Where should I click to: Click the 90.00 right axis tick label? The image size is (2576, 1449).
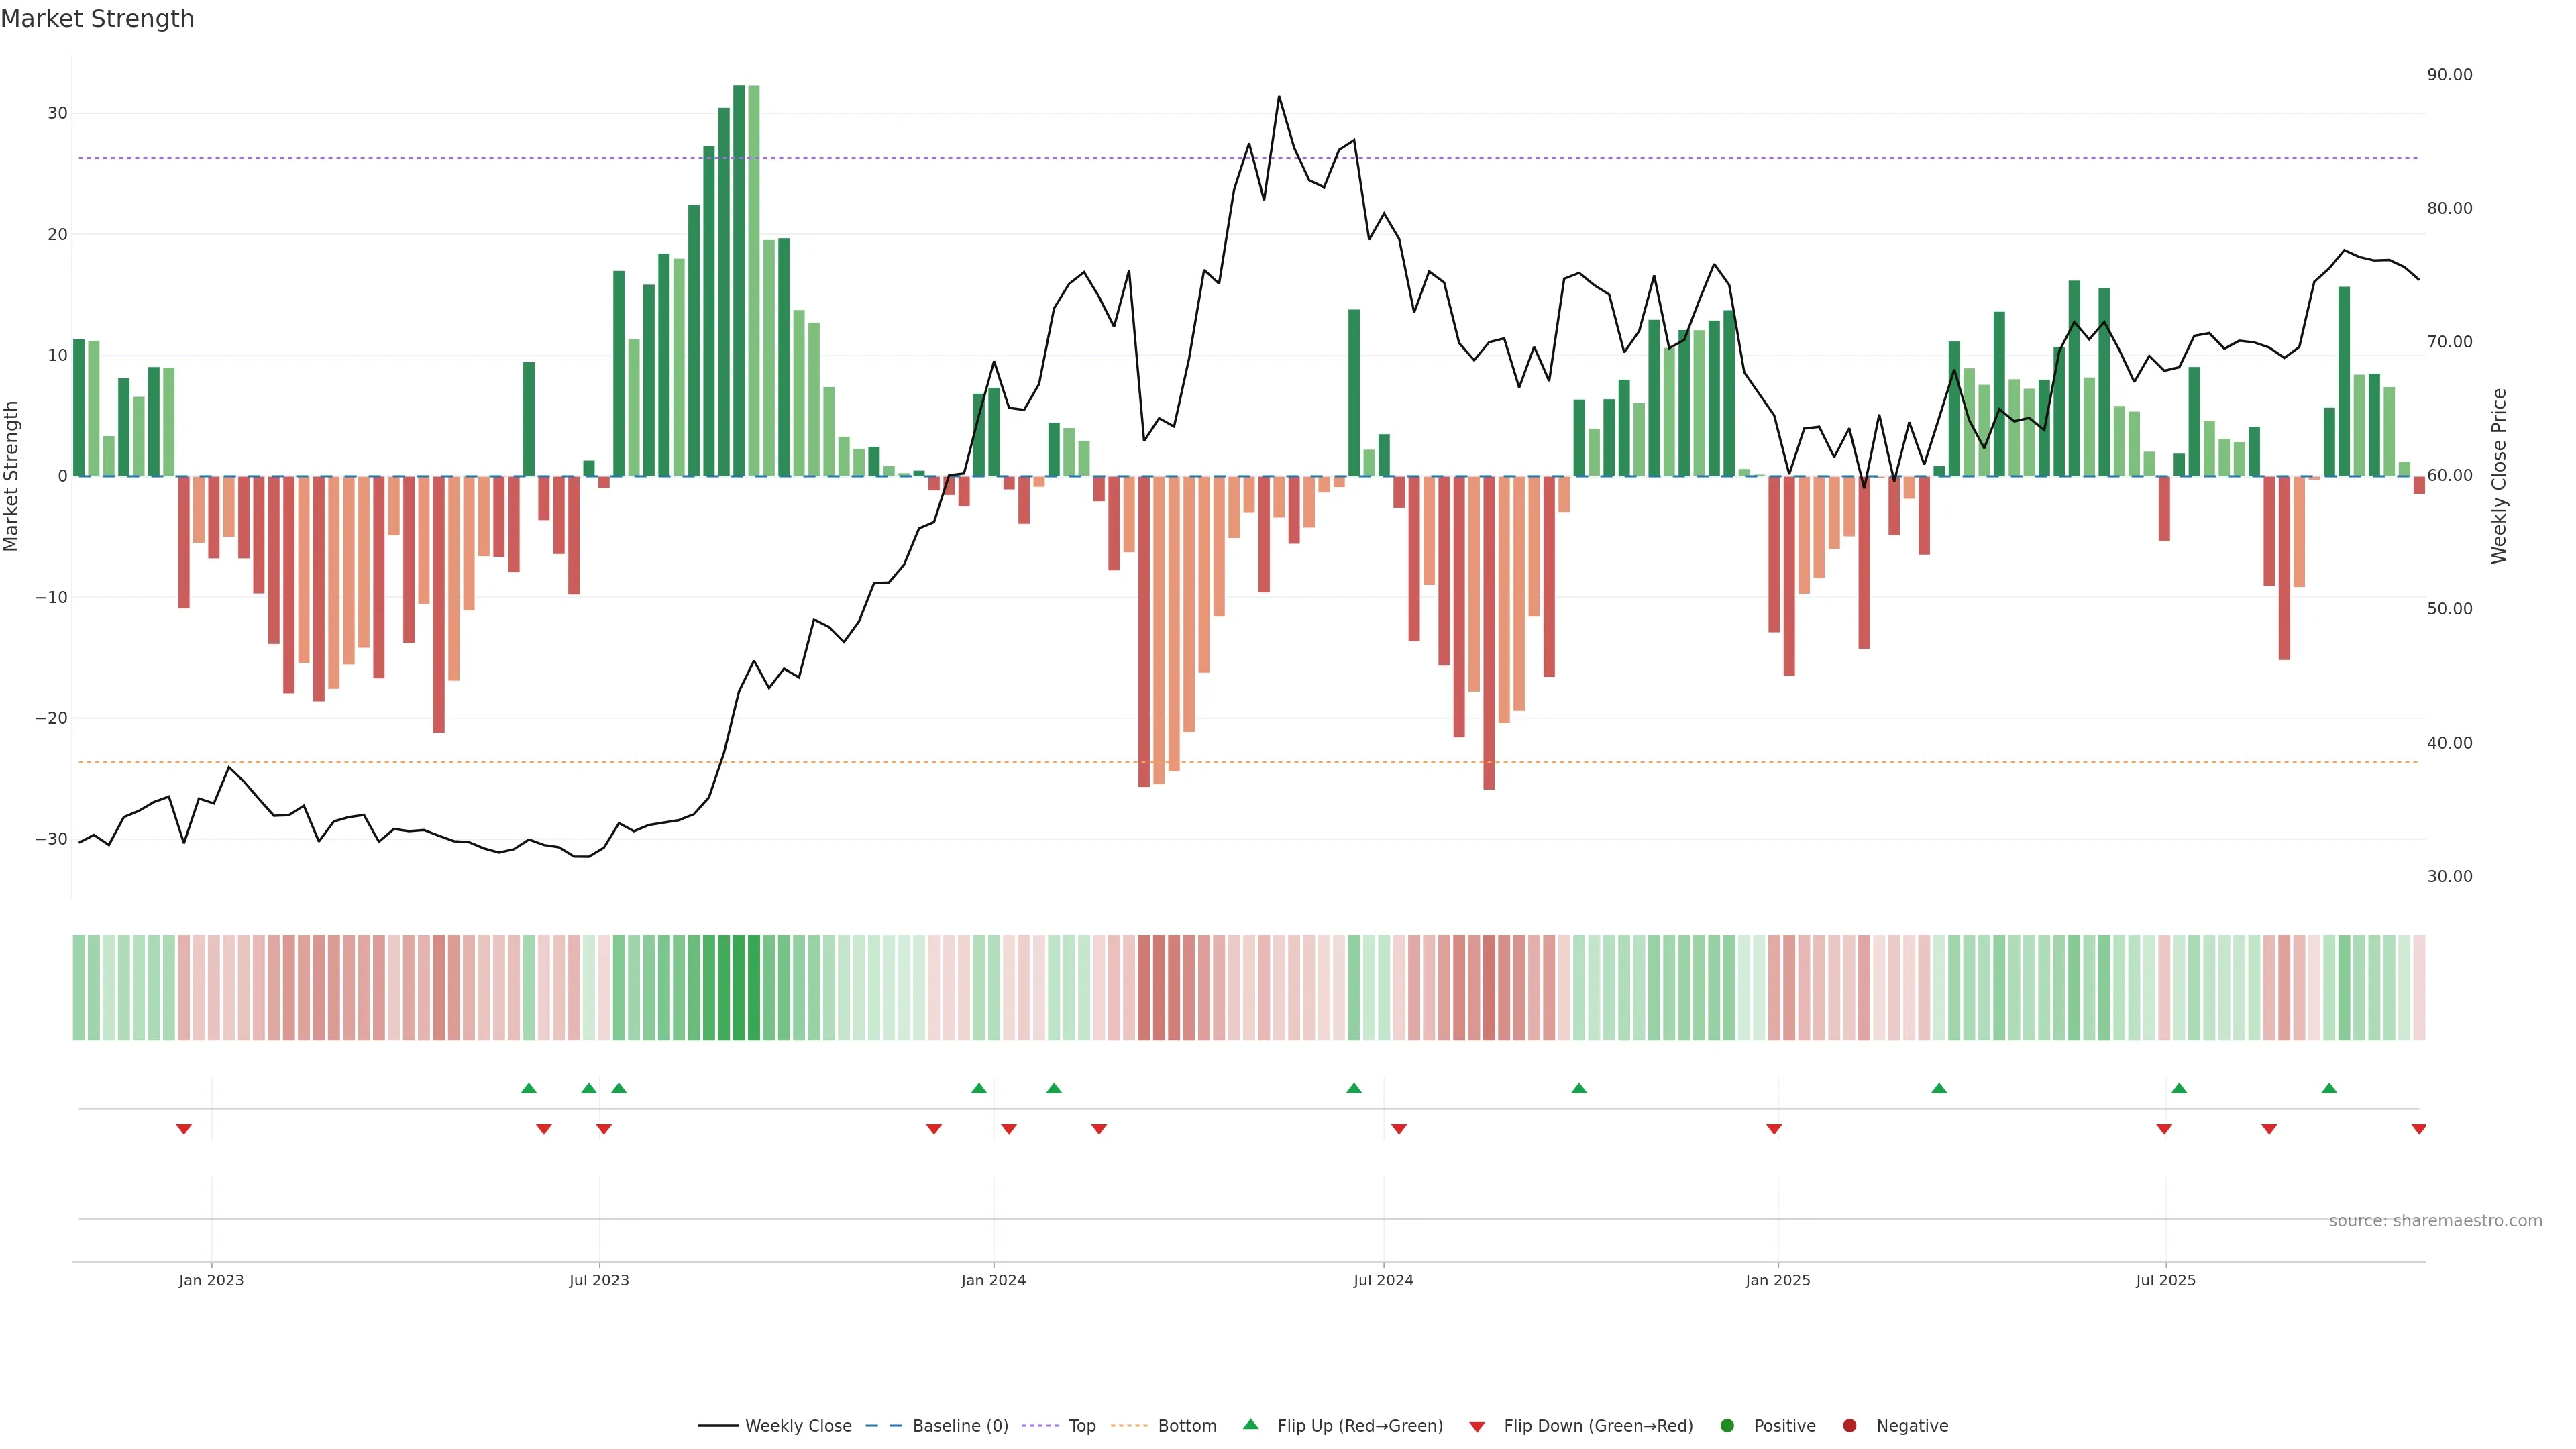click(x=2449, y=75)
